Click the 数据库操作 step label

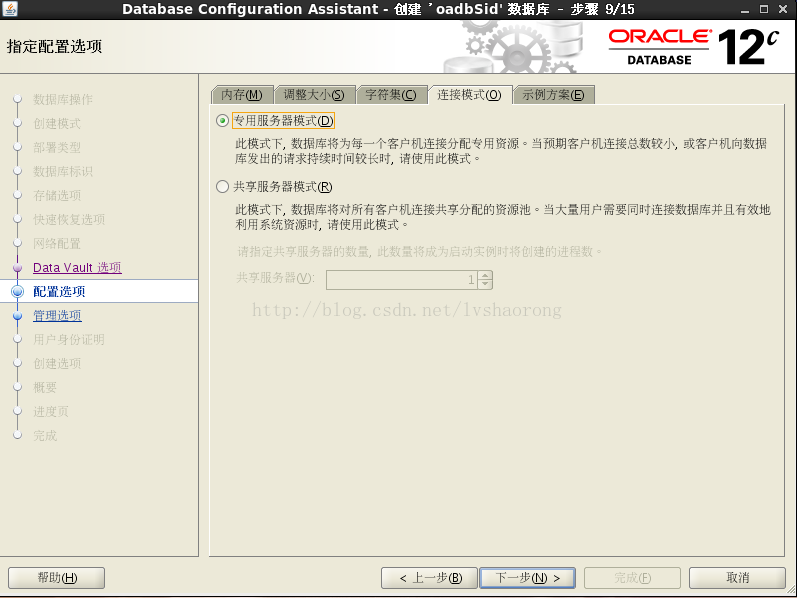pyautogui.click(x=63, y=99)
